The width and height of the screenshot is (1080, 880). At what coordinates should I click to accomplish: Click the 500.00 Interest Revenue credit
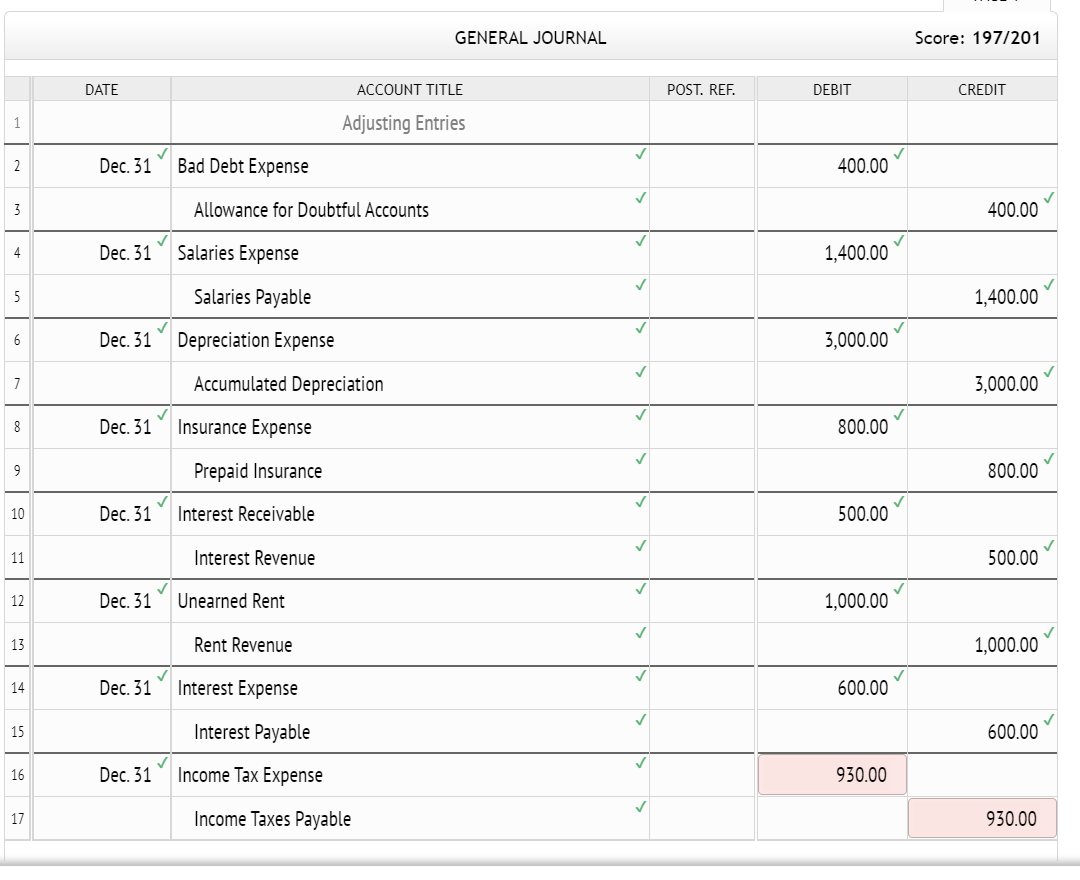(1012, 558)
